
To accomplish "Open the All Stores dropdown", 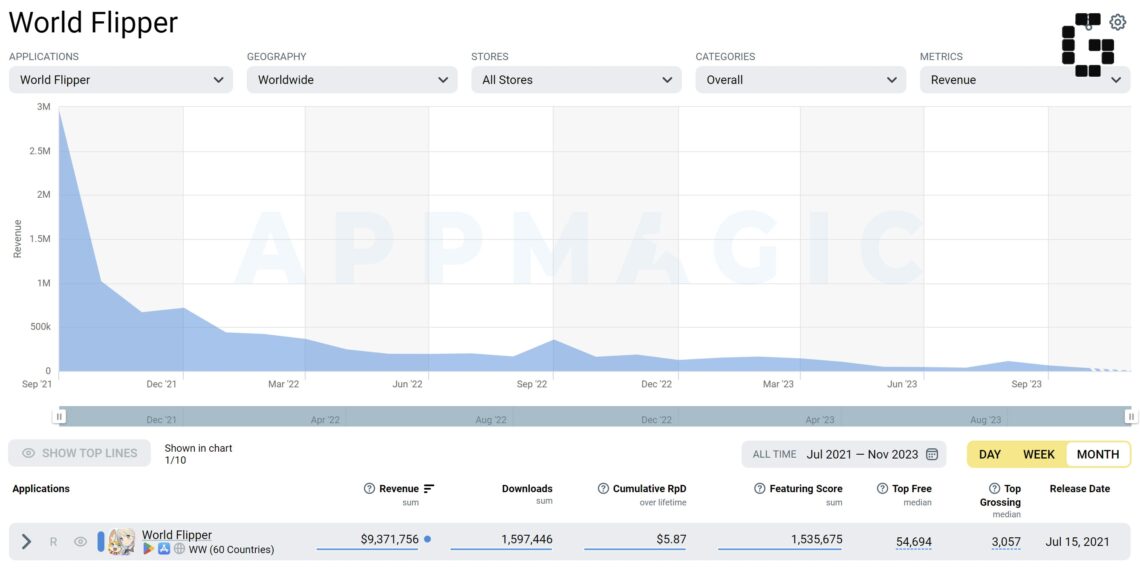I will coord(577,80).
